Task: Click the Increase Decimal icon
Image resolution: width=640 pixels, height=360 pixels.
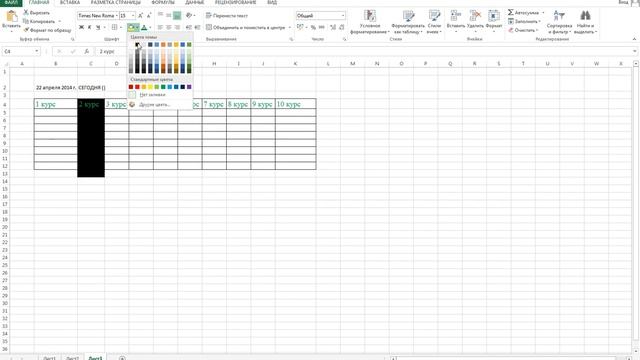Action: tap(333, 27)
